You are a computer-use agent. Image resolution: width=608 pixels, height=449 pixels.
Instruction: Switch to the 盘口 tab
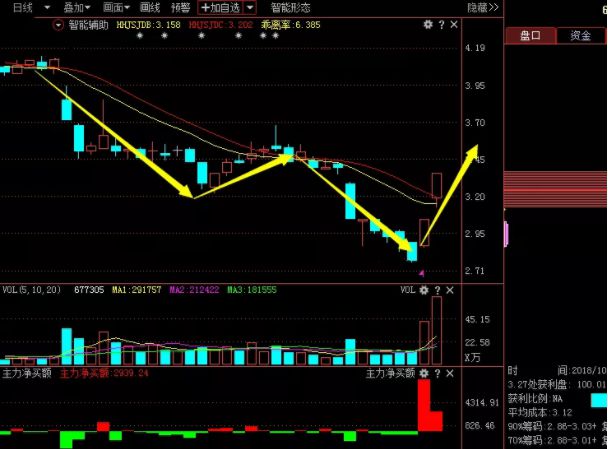coord(530,35)
